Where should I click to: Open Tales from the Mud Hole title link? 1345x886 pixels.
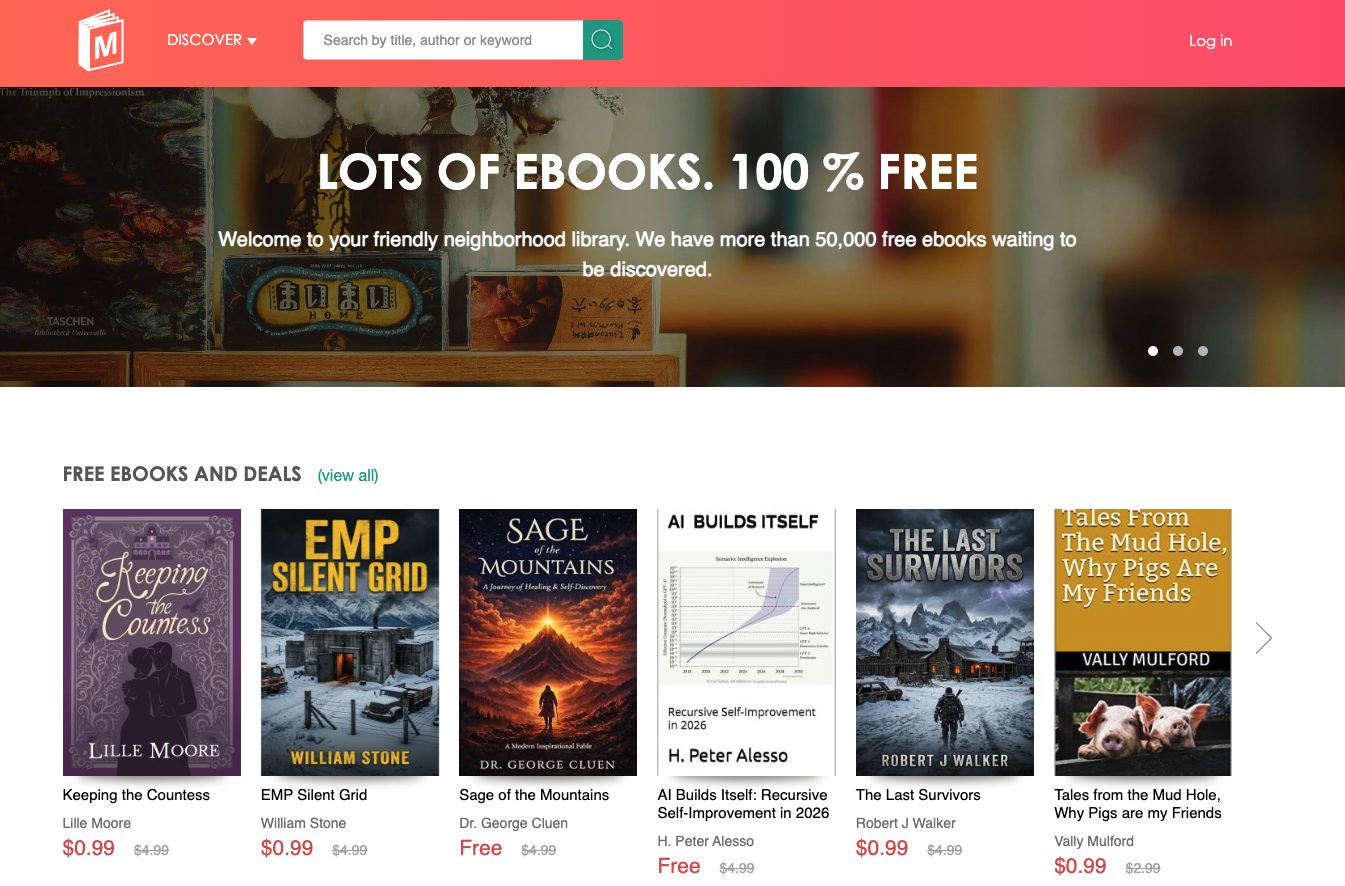click(1139, 804)
